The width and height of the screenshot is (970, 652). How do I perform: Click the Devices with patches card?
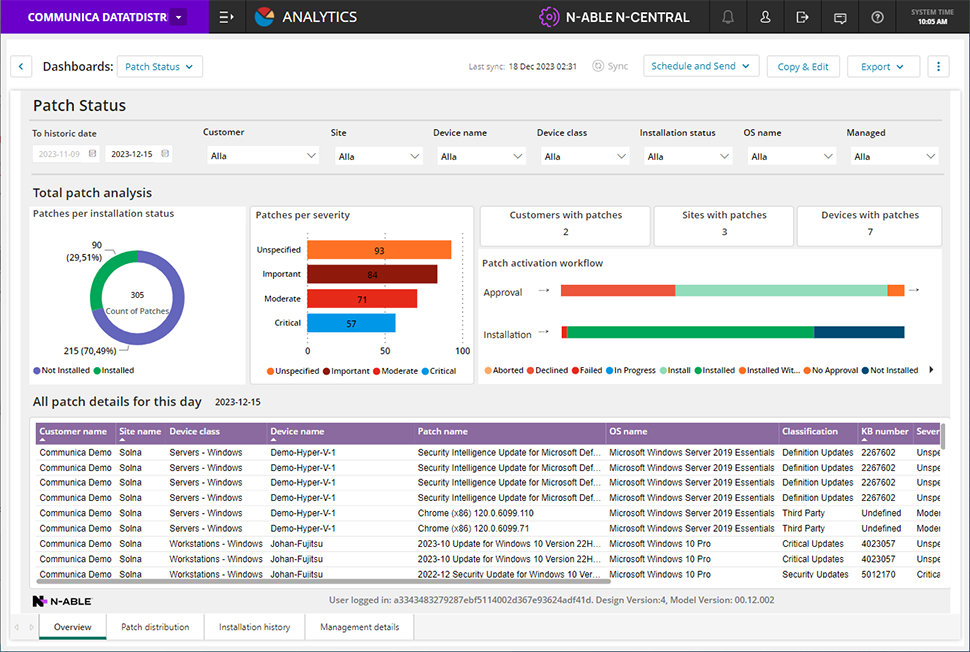tap(870, 224)
